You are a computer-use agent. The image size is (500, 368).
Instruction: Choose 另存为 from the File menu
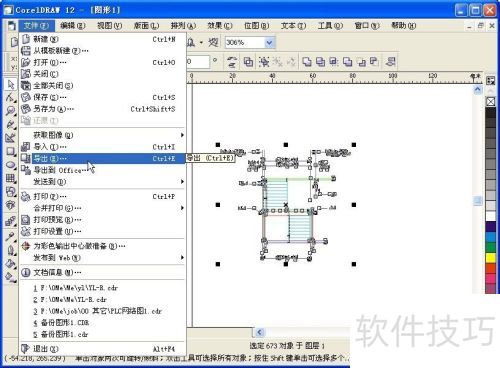pos(103,109)
